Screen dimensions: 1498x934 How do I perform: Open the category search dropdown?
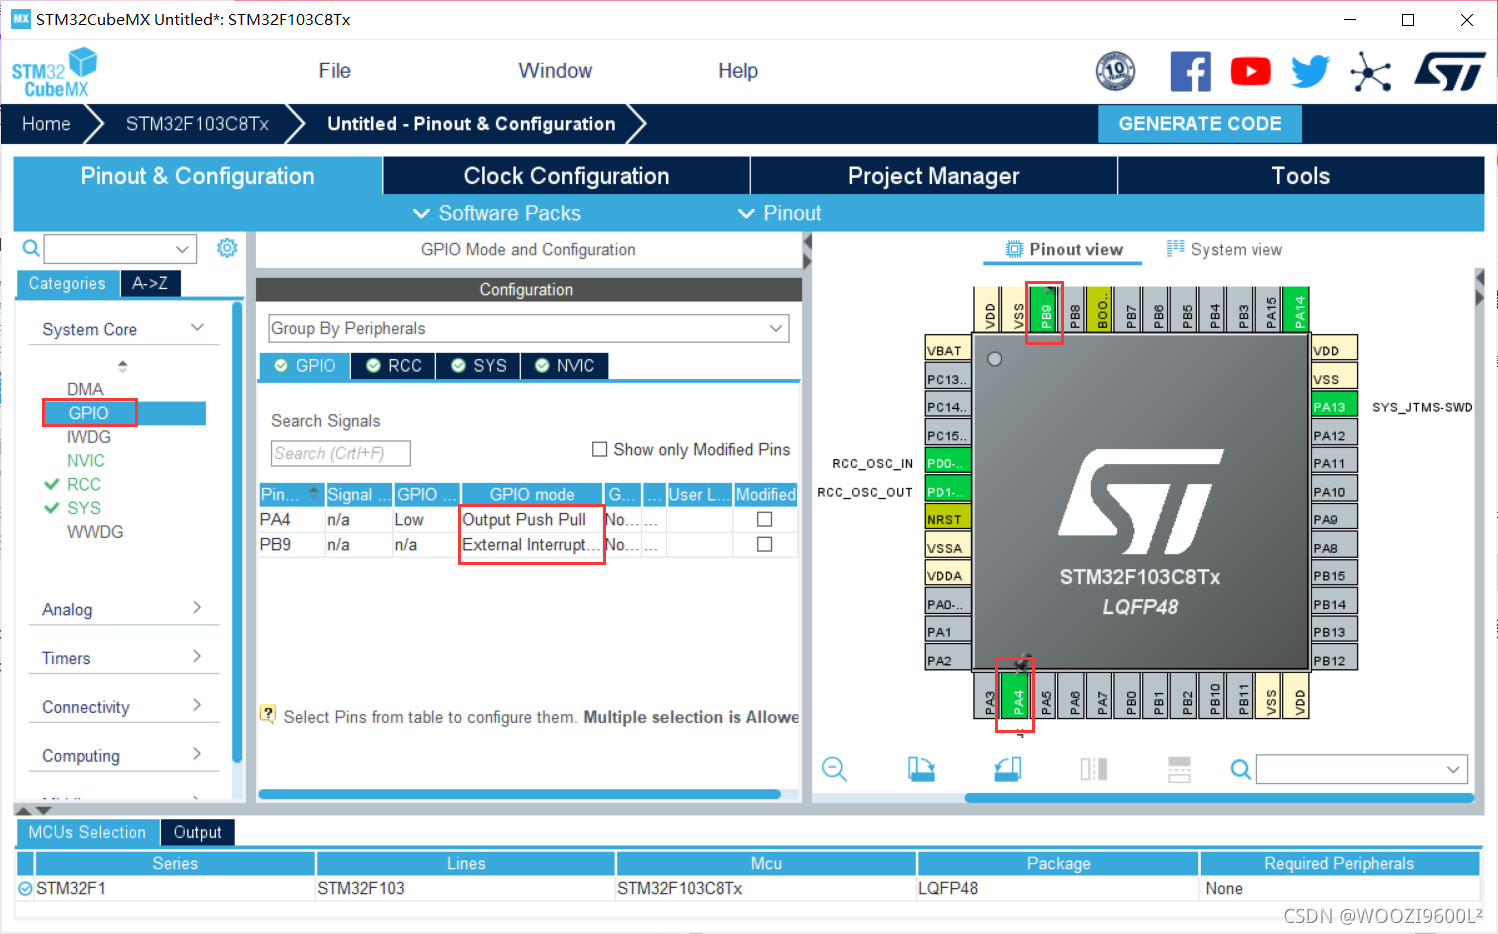click(x=182, y=249)
